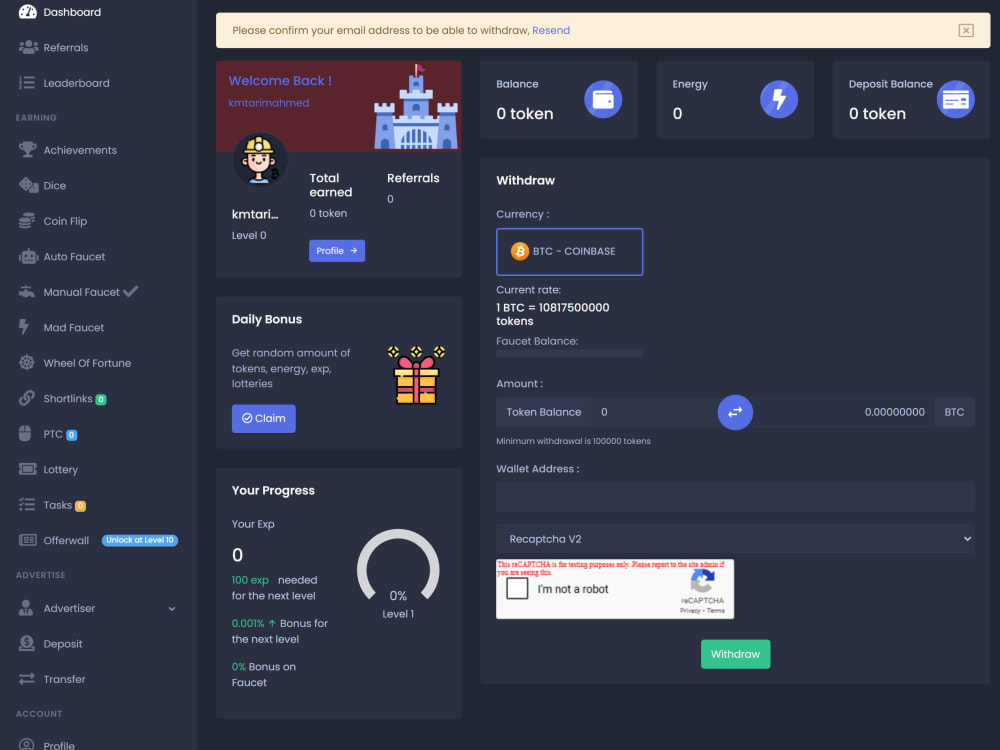The width and height of the screenshot is (1000, 750).
Task: Click the Minimum withdrawal is 100000 tokens note
Action: coord(573,441)
